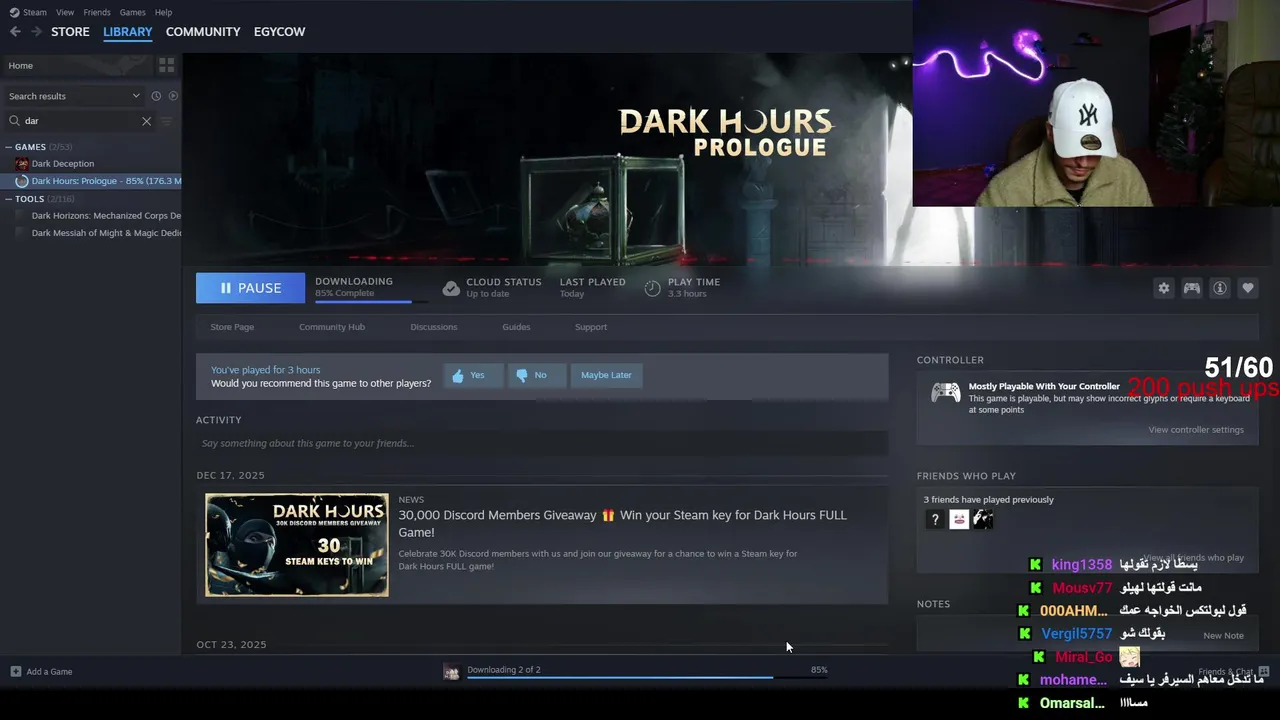
Task: Click the CLOUD STATUS cloud icon
Action: click(451, 288)
